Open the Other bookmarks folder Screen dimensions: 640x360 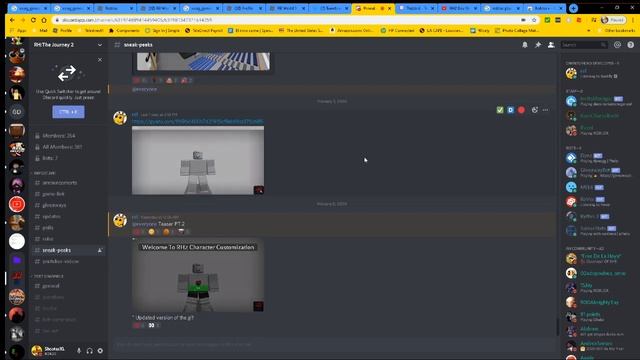[x=616, y=31]
